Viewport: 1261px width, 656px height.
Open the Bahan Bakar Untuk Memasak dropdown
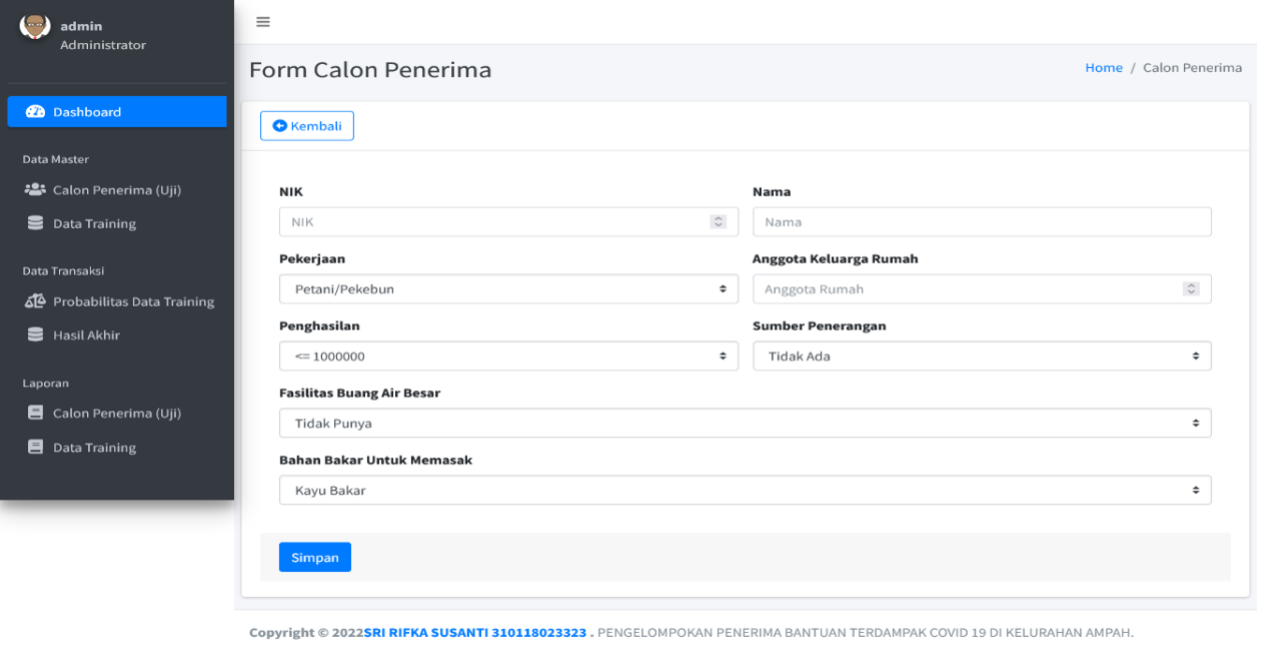click(745, 490)
